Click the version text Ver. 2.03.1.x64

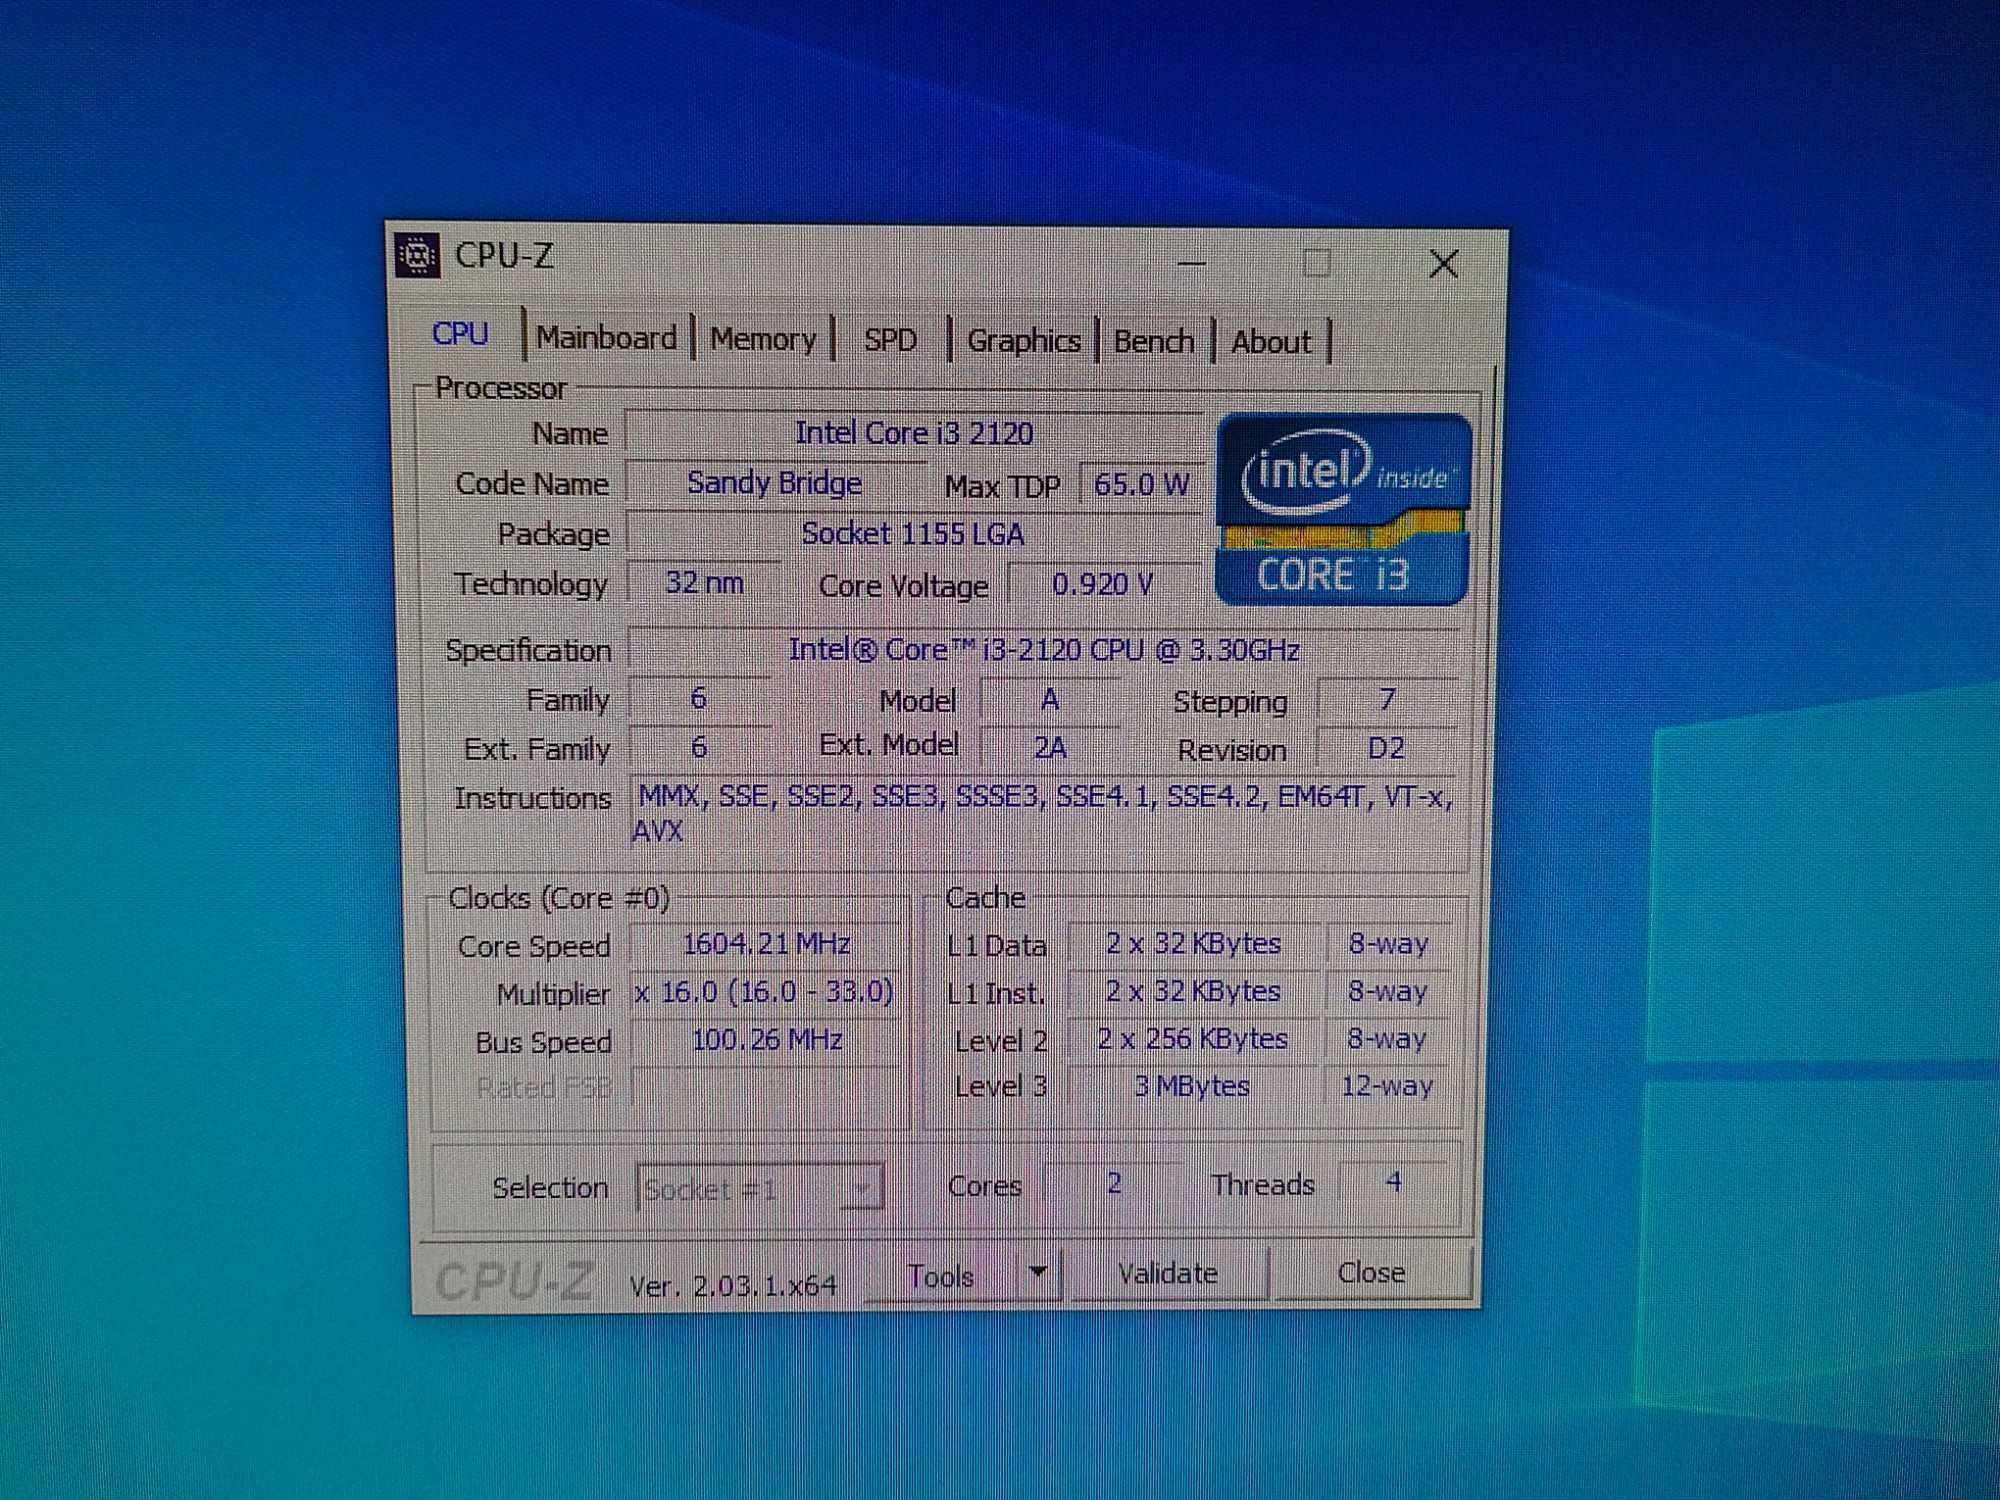pos(733,1285)
